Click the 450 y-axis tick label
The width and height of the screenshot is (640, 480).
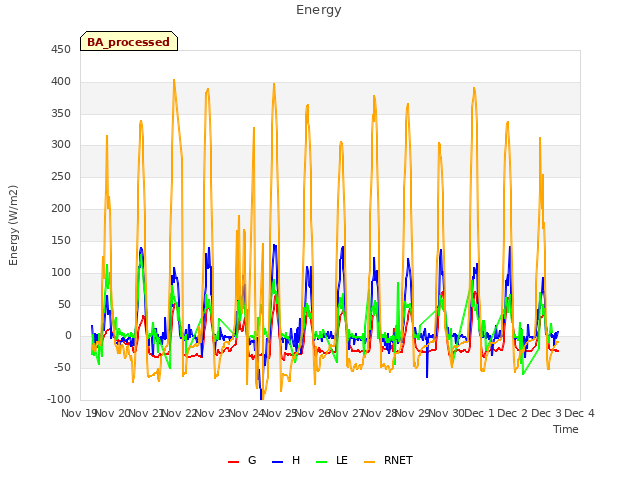[61, 50]
